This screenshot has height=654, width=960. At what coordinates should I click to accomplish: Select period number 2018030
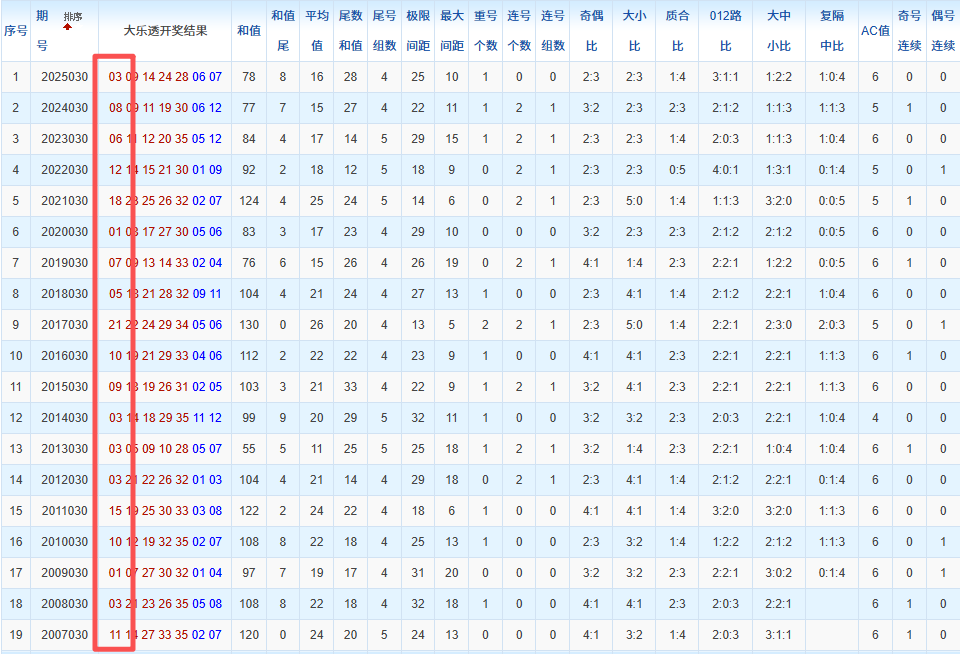64,294
